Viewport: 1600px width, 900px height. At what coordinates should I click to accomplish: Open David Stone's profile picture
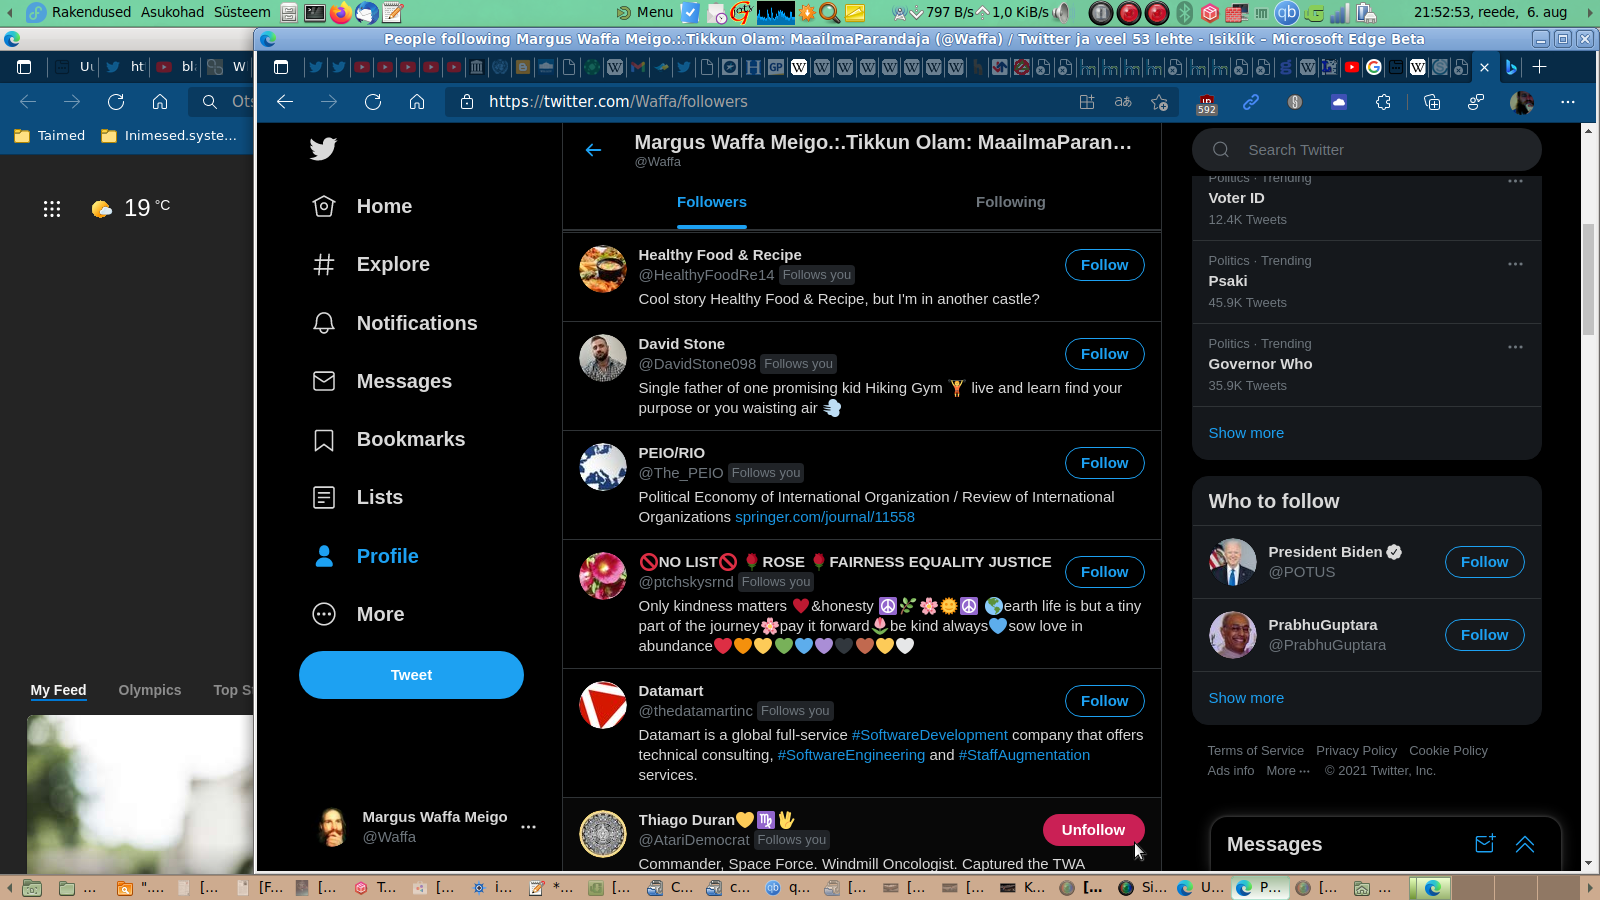coord(603,358)
